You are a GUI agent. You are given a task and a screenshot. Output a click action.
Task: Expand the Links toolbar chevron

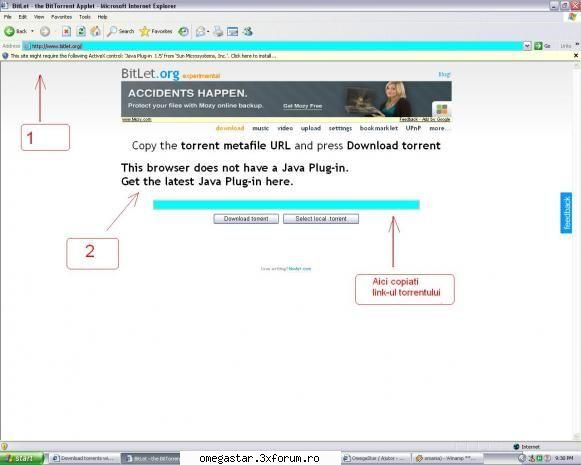[x=577, y=45]
